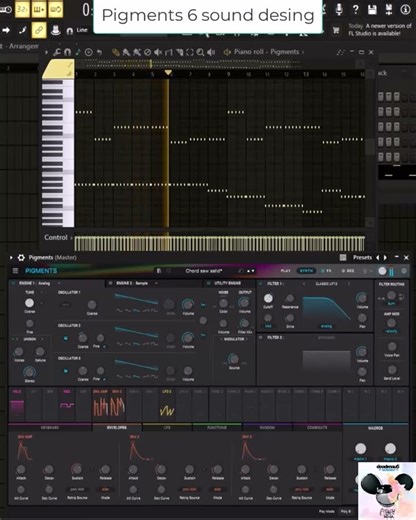Click the Pigments master volume knob

tap(383, 271)
